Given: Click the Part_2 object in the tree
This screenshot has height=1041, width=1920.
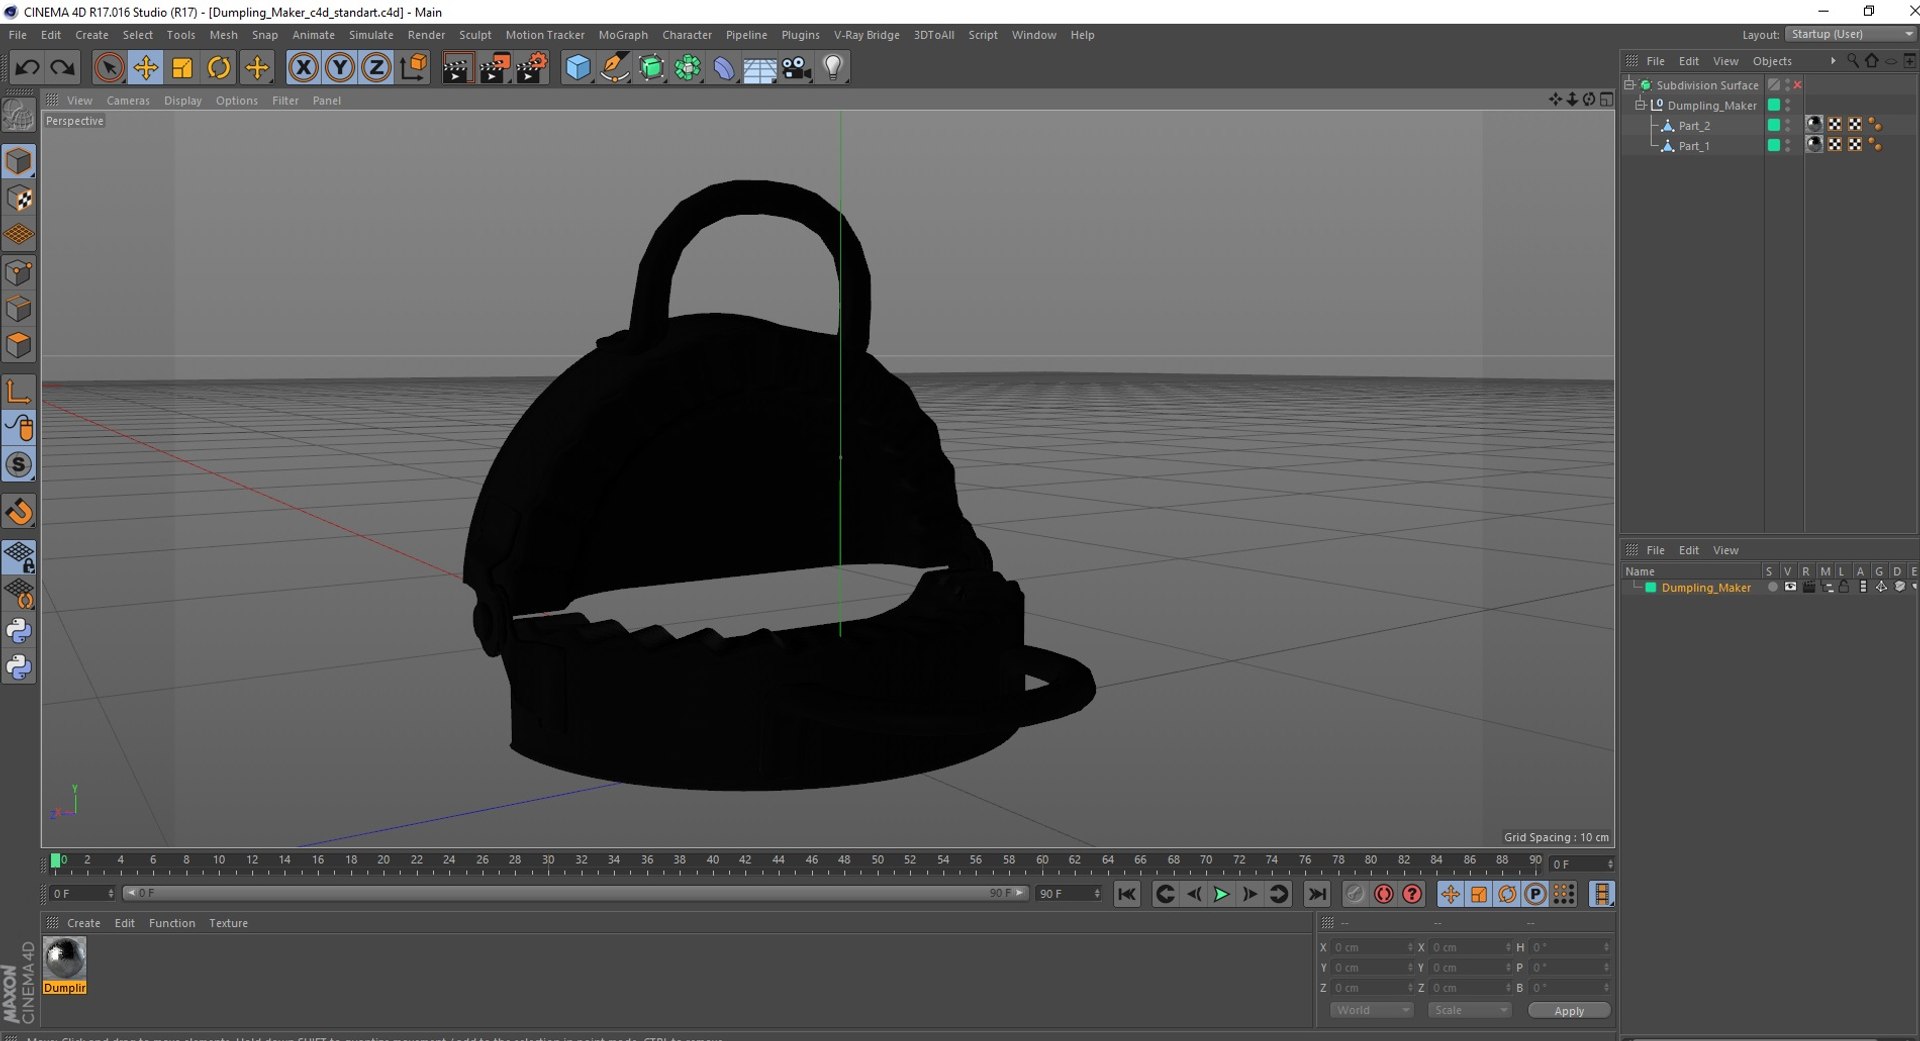Looking at the screenshot, I should pos(1694,126).
